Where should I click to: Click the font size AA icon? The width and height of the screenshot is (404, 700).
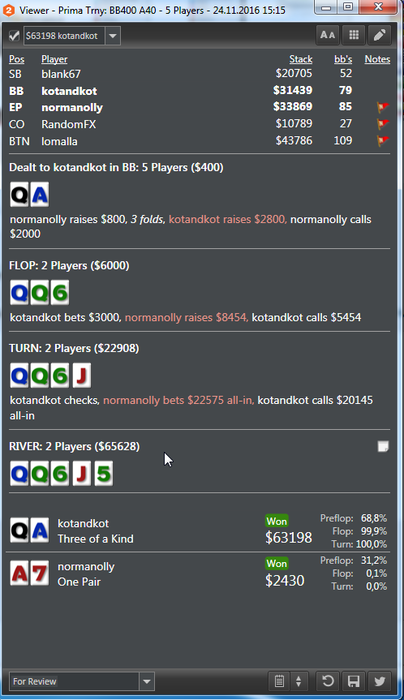click(x=328, y=35)
